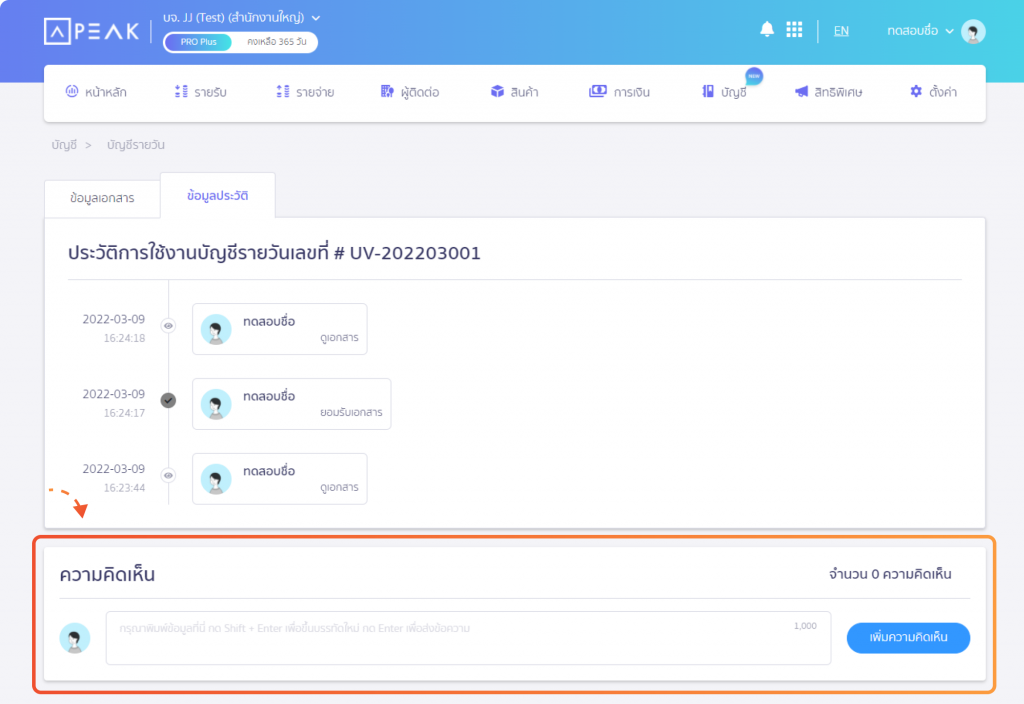Click the บัญชี breadcrumb link
Viewport: 1024px width, 704px height.
pos(64,145)
